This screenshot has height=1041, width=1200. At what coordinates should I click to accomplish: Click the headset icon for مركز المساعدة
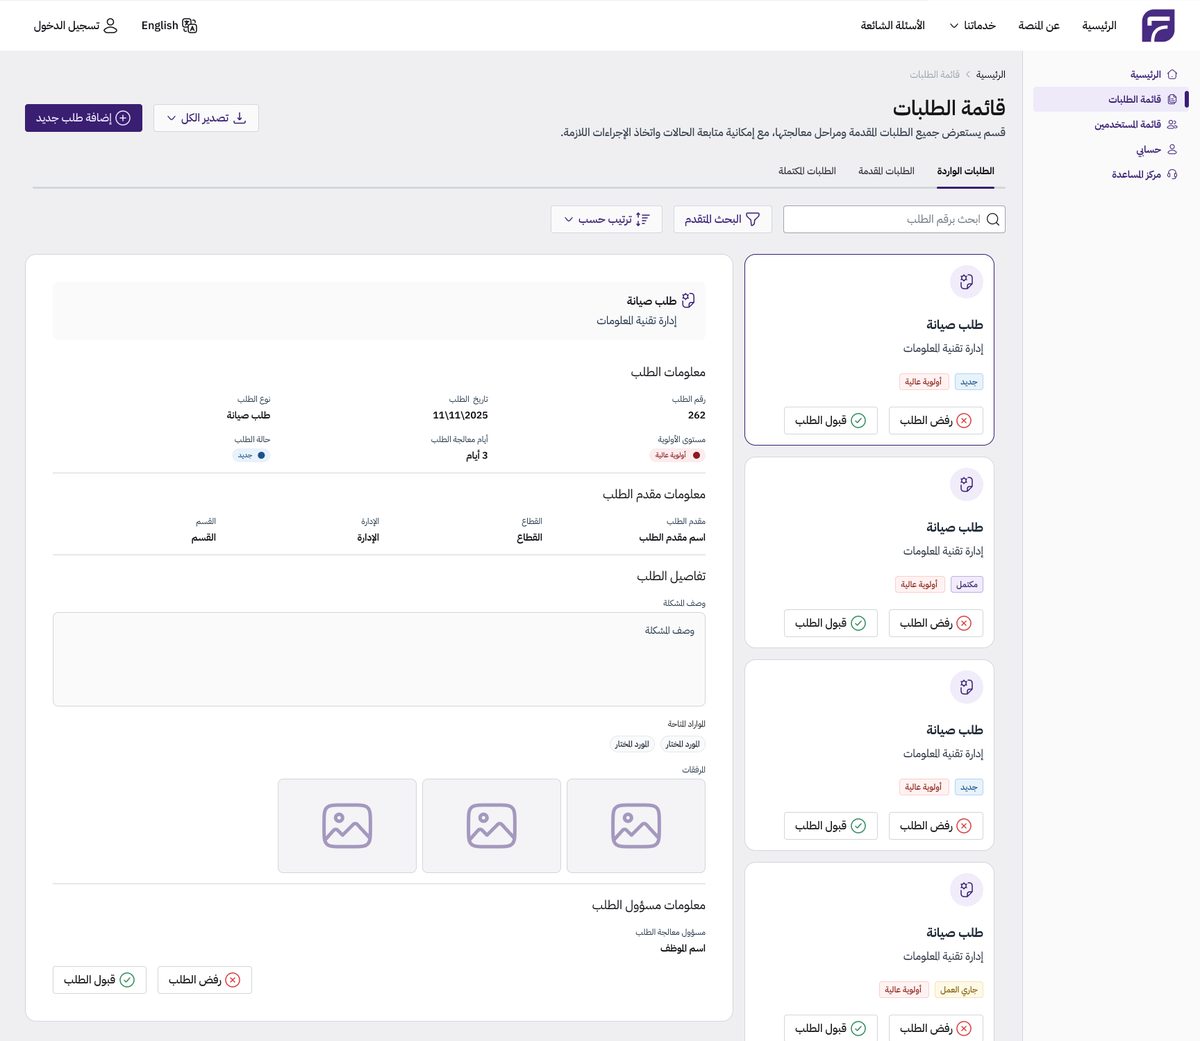point(1172,175)
